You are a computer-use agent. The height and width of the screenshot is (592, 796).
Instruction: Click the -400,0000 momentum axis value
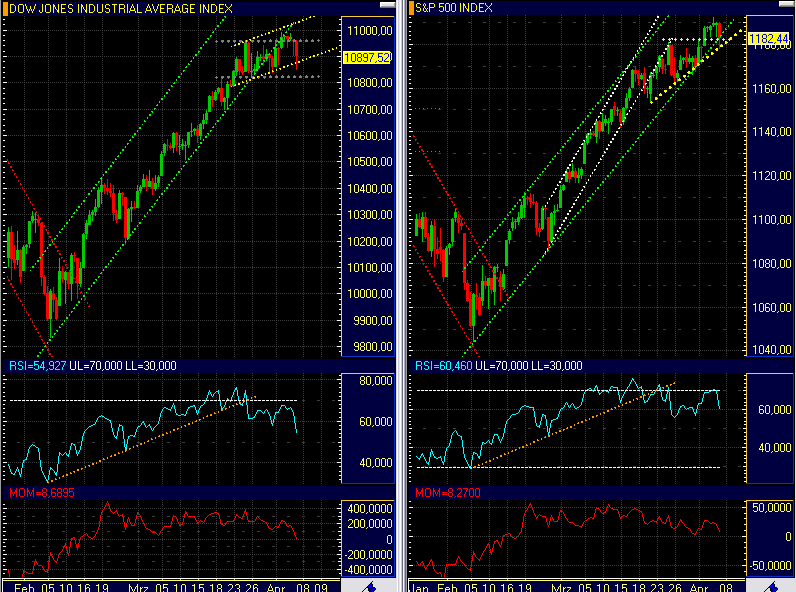coord(369,569)
